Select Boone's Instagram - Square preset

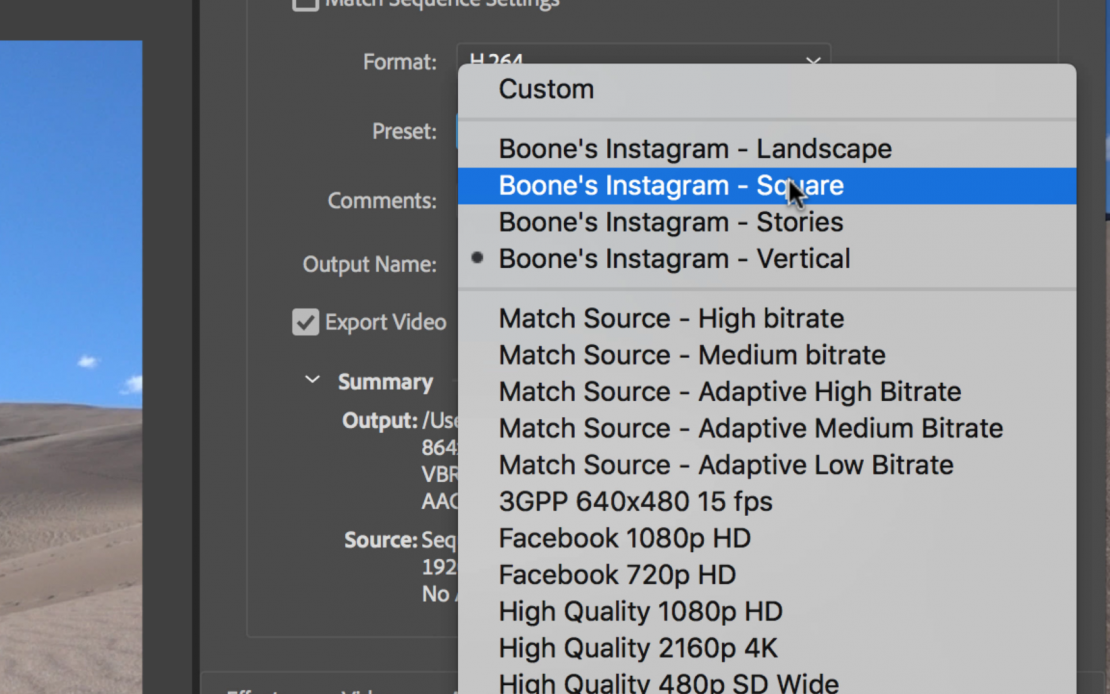click(671, 186)
